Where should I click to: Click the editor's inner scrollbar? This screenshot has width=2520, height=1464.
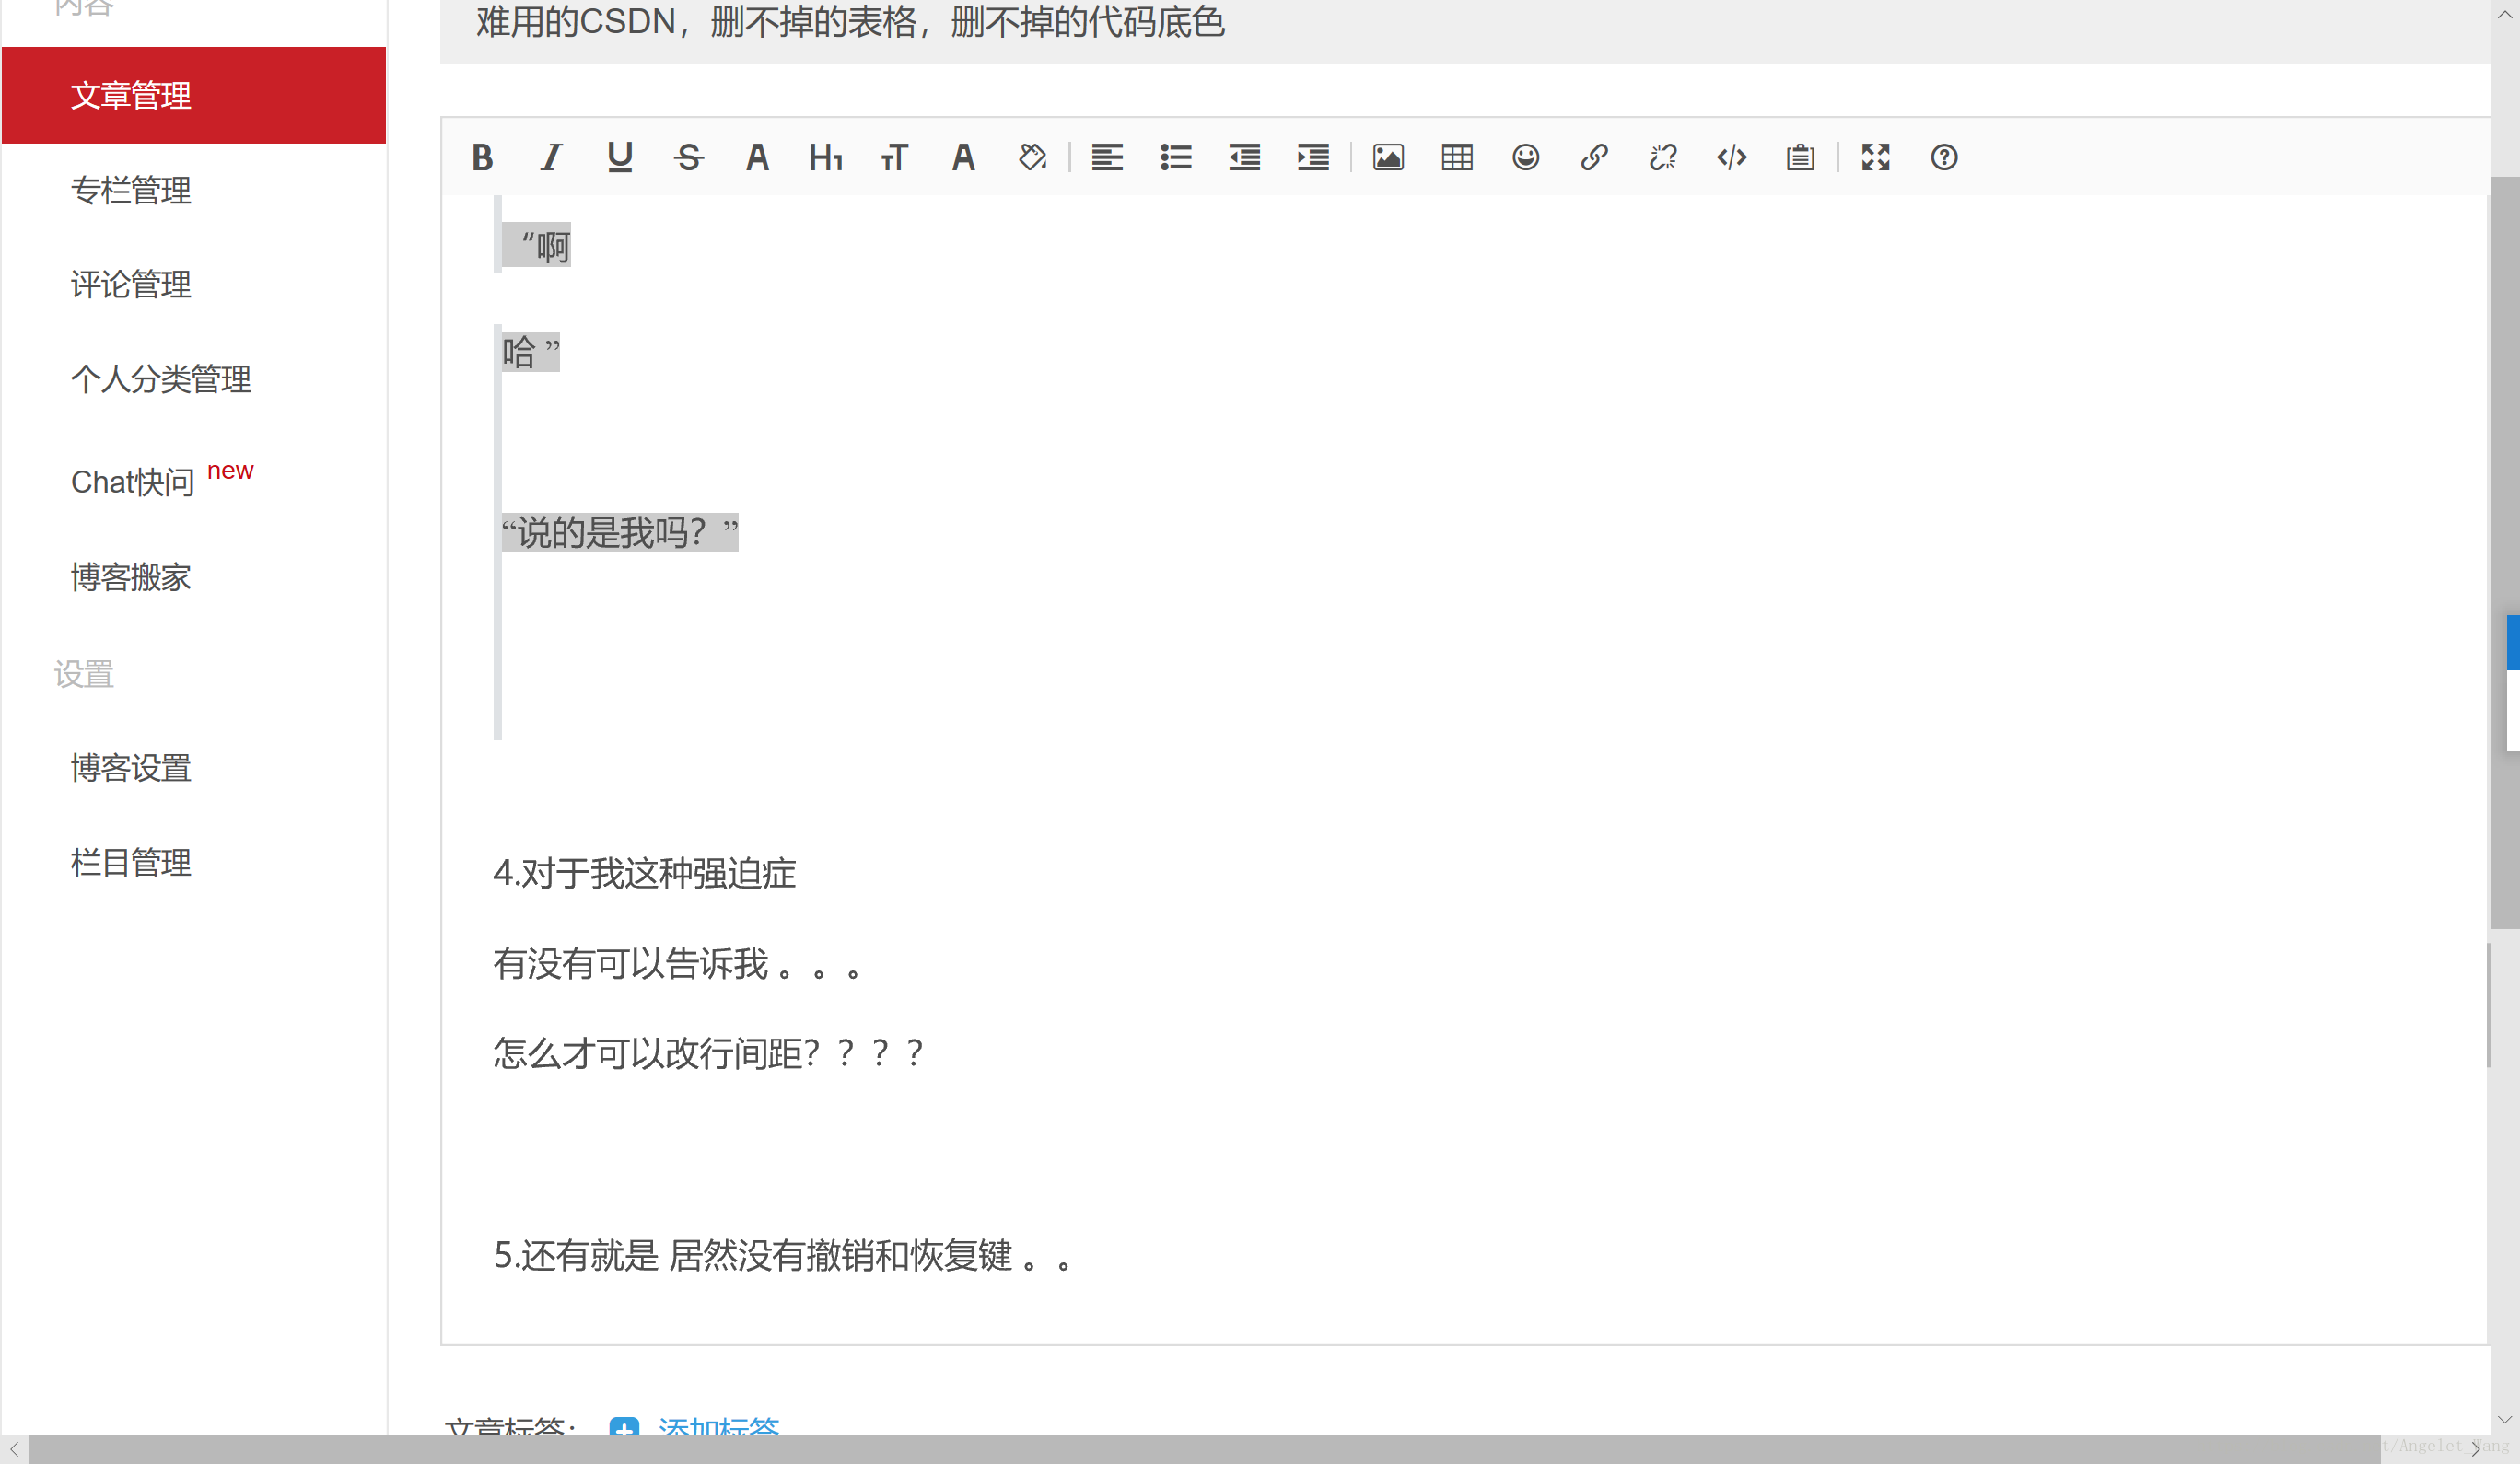tap(2487, 1004)
